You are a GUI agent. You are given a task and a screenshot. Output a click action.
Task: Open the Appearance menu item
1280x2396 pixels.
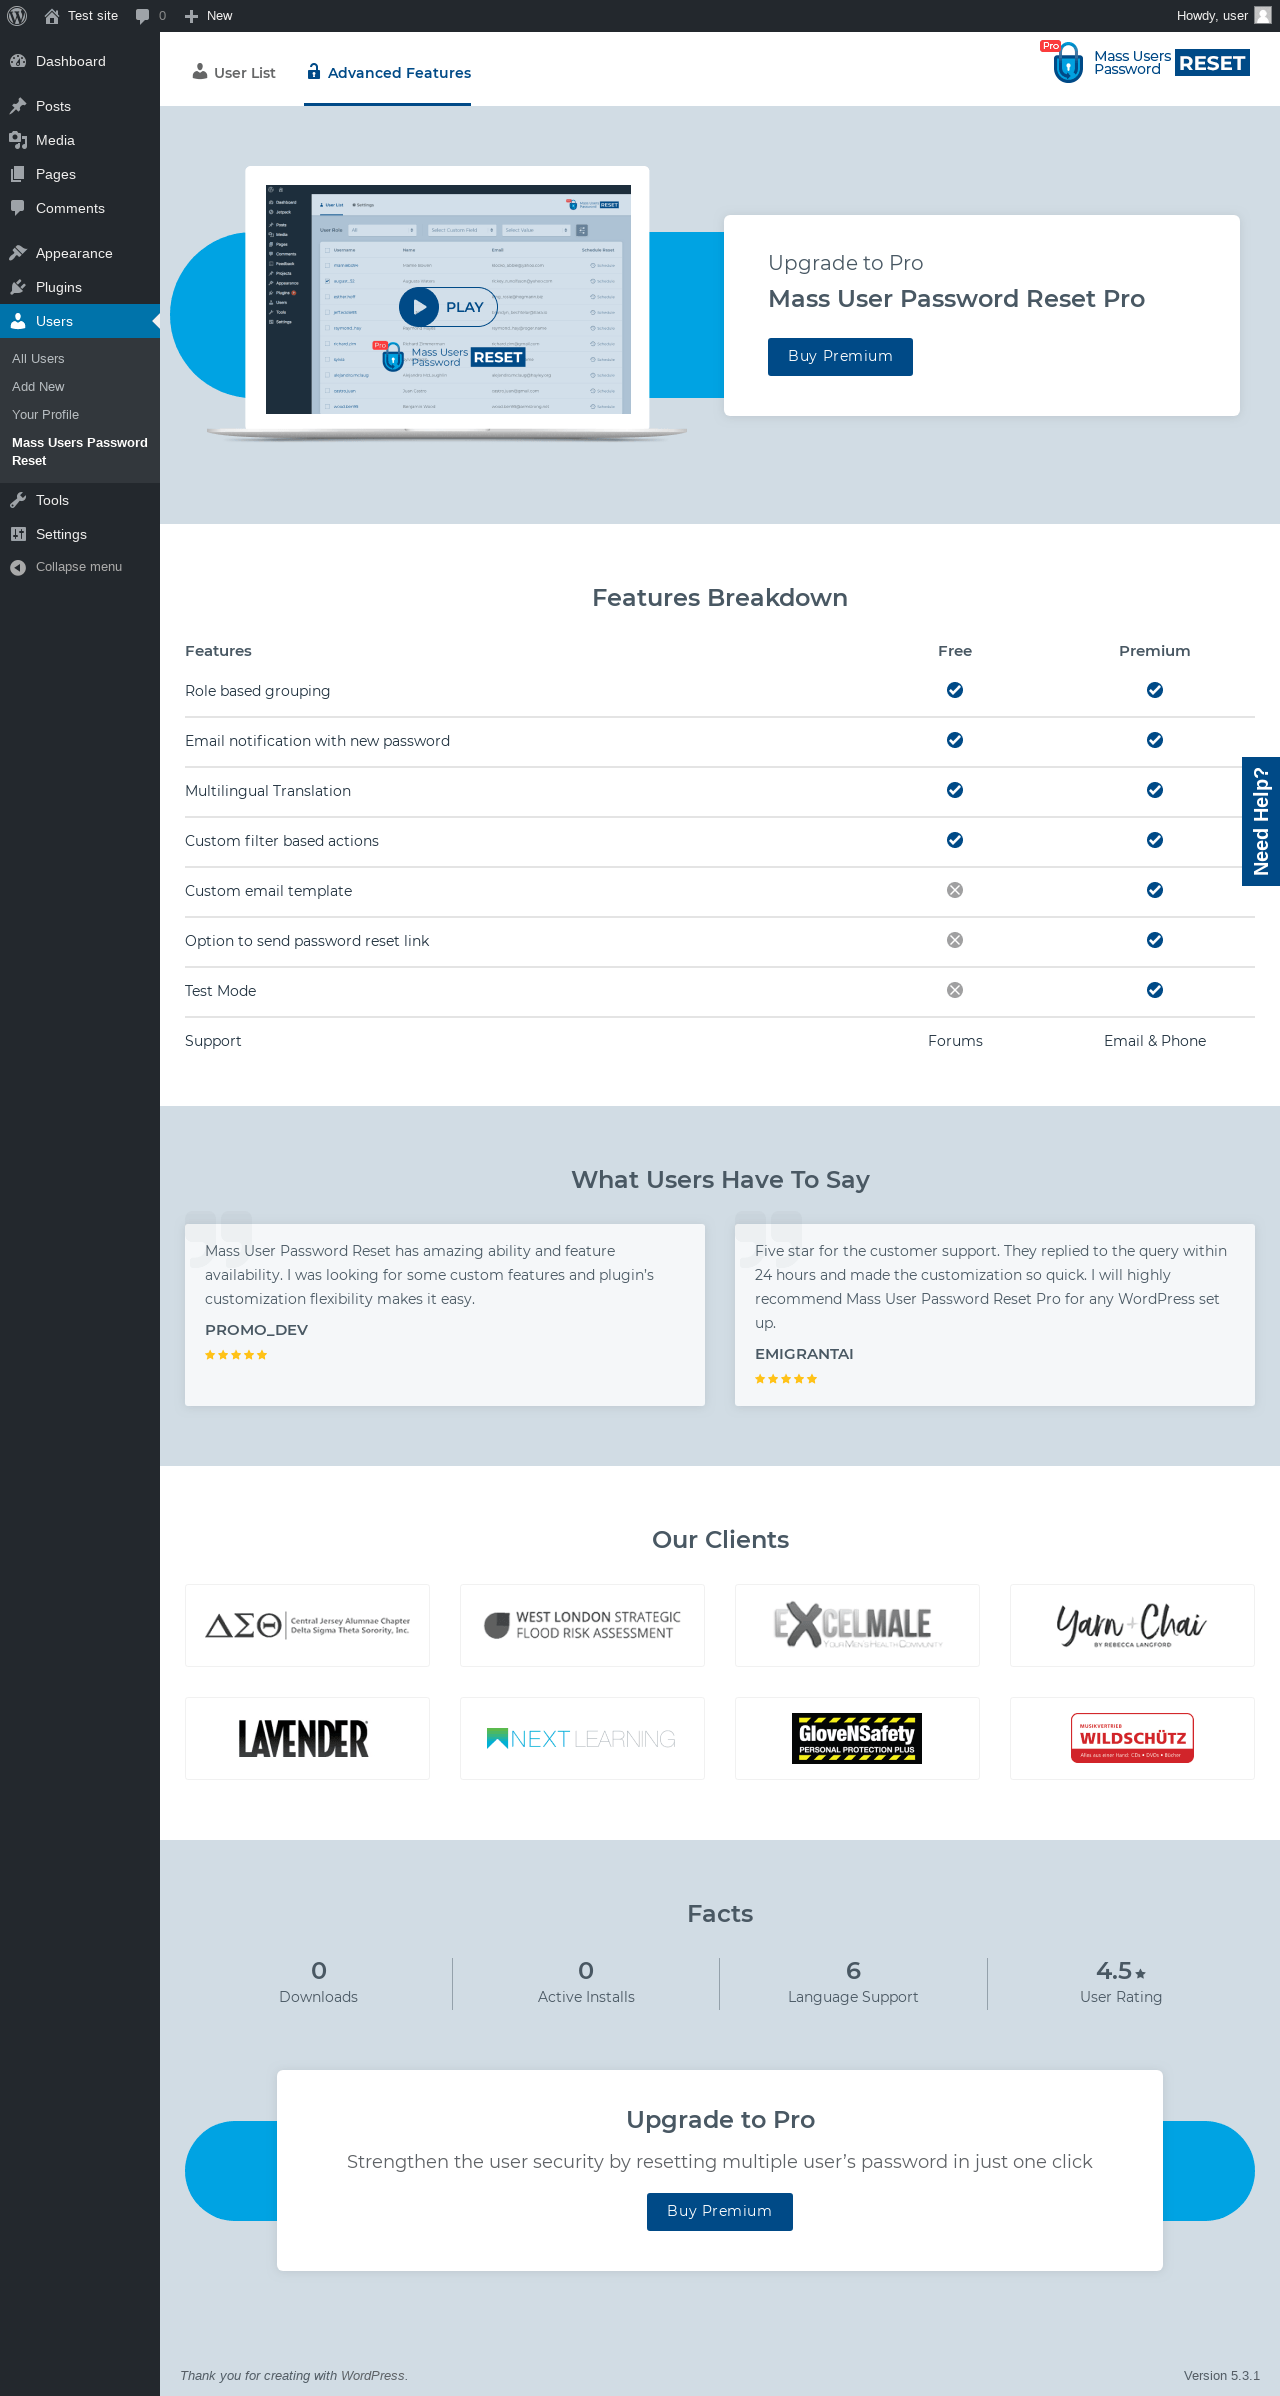(80, 253)
